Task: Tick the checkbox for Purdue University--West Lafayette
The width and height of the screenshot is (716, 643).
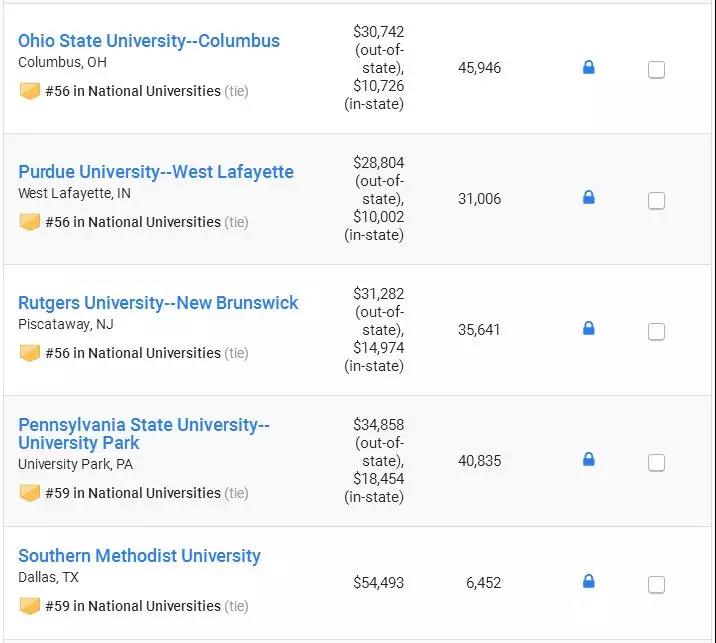Action: point(656,201)
